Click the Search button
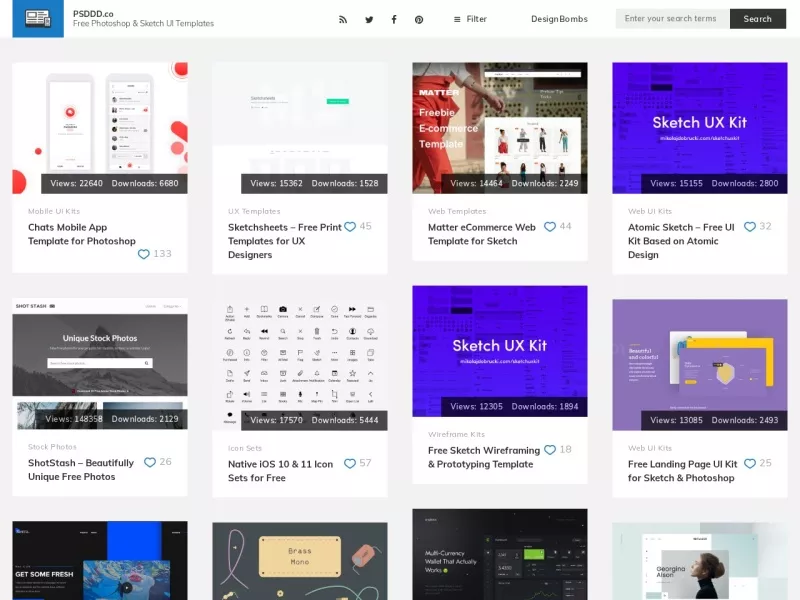The width and height of the screenshot is (800, 600). click(758, 18)
